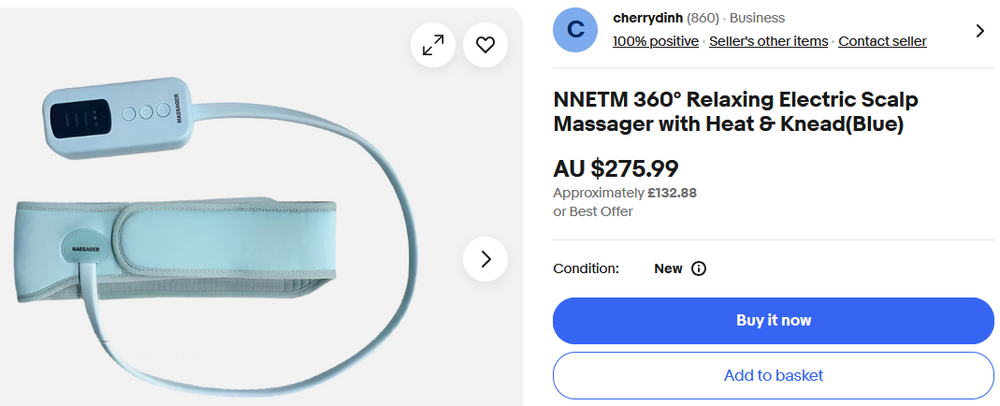Click the 'Business' seller type label
The height and width of the screenshot is (406, 1000).
(x=757, y=18)
